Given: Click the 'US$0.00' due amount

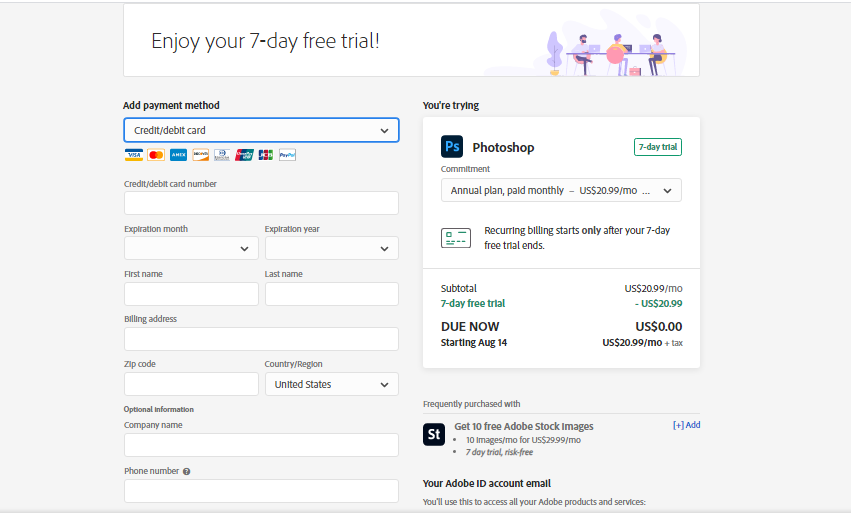Looking at the screenshot, I should (659, 327).
